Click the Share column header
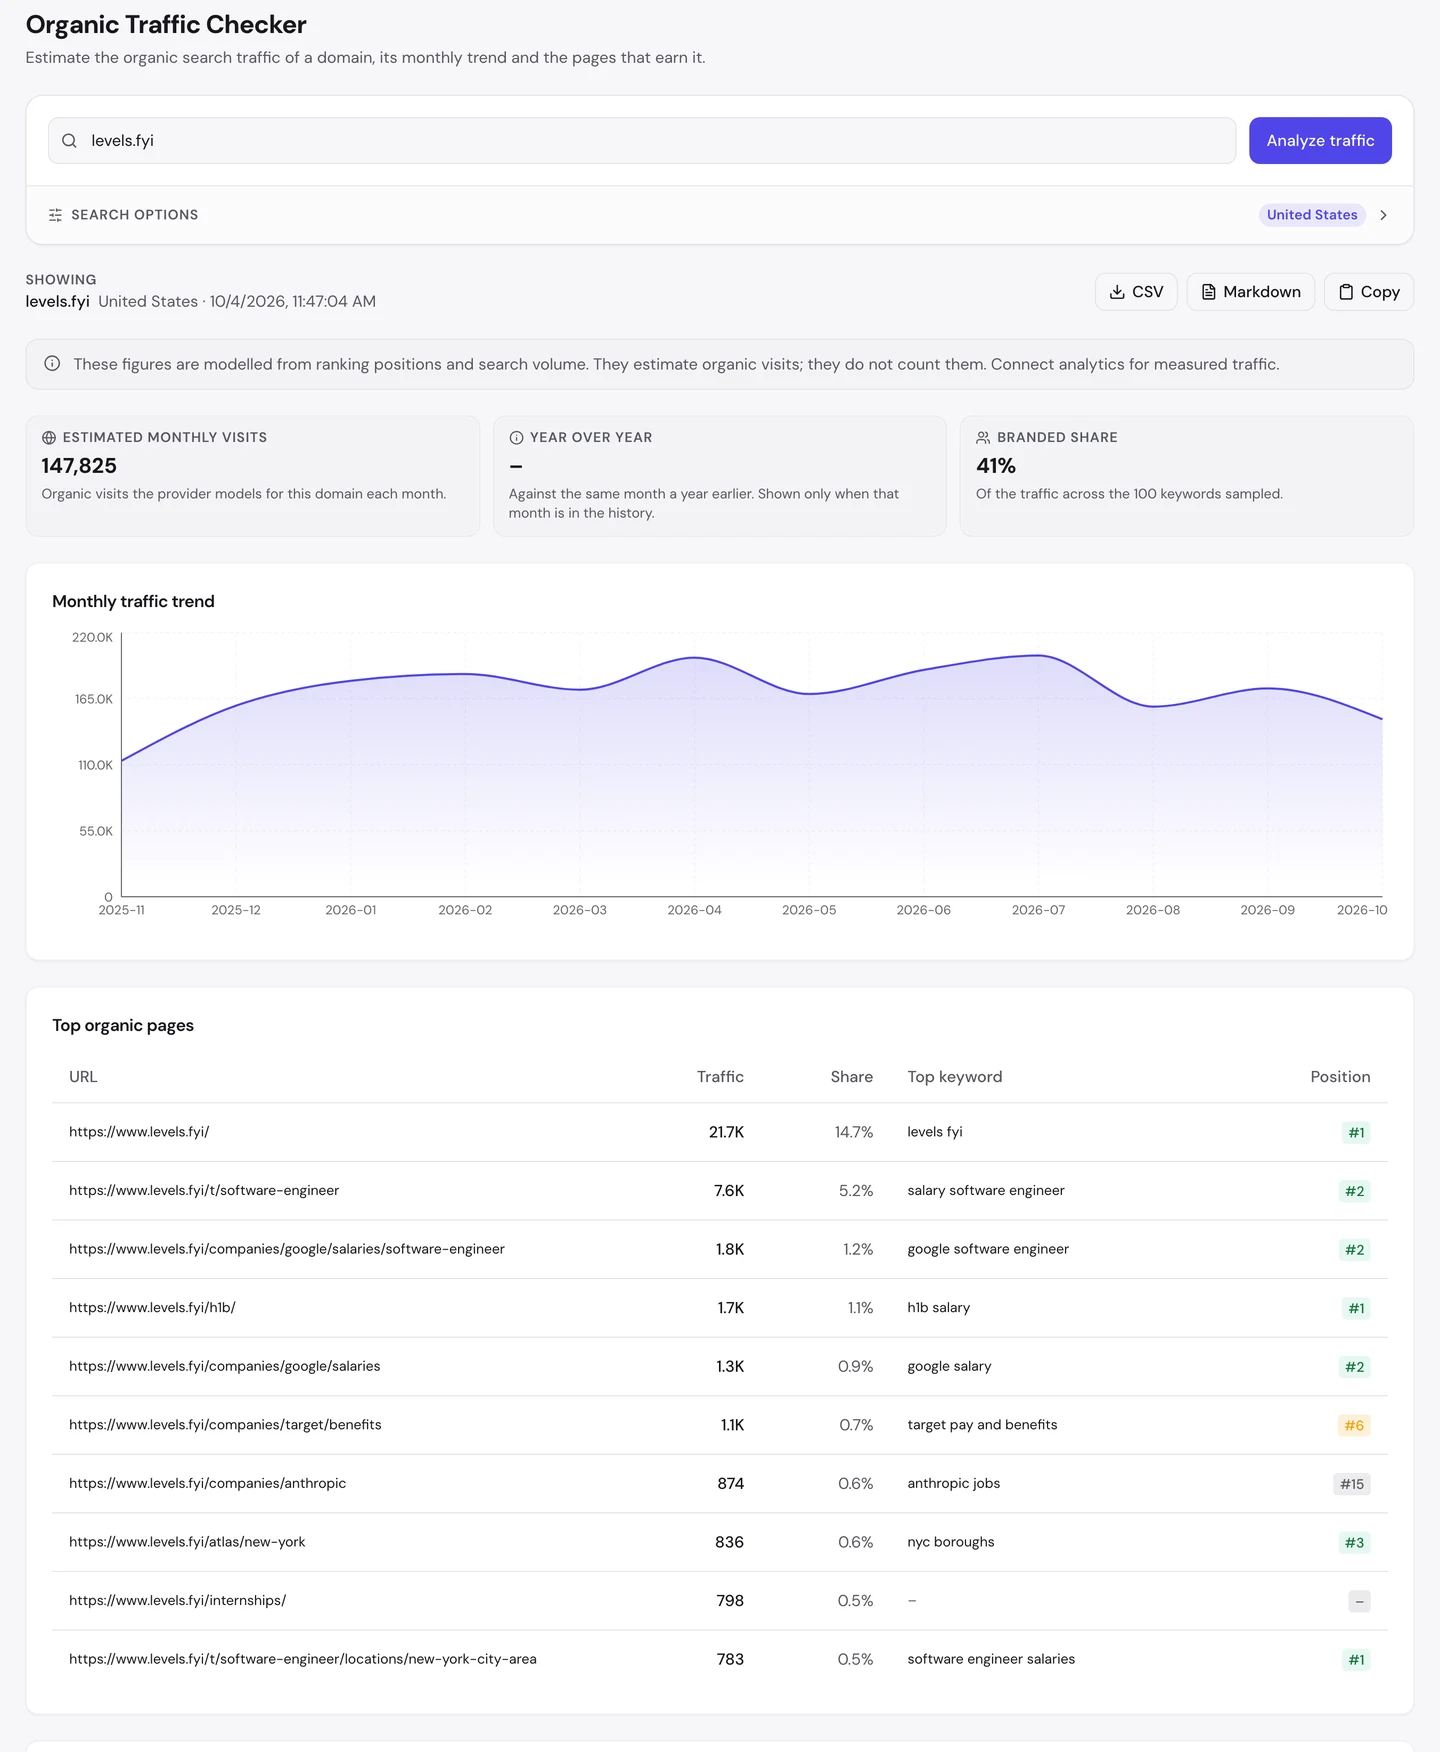This screenshot has height=1752, width=1440. [852, 1077]
